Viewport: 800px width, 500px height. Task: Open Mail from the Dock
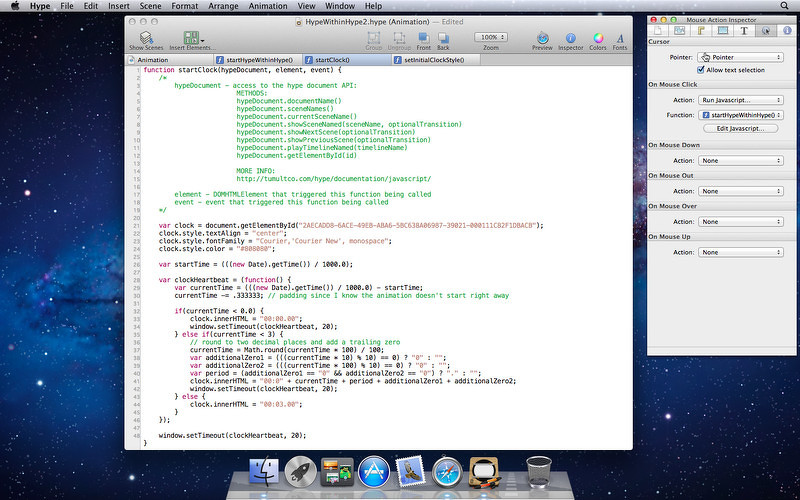410,470
